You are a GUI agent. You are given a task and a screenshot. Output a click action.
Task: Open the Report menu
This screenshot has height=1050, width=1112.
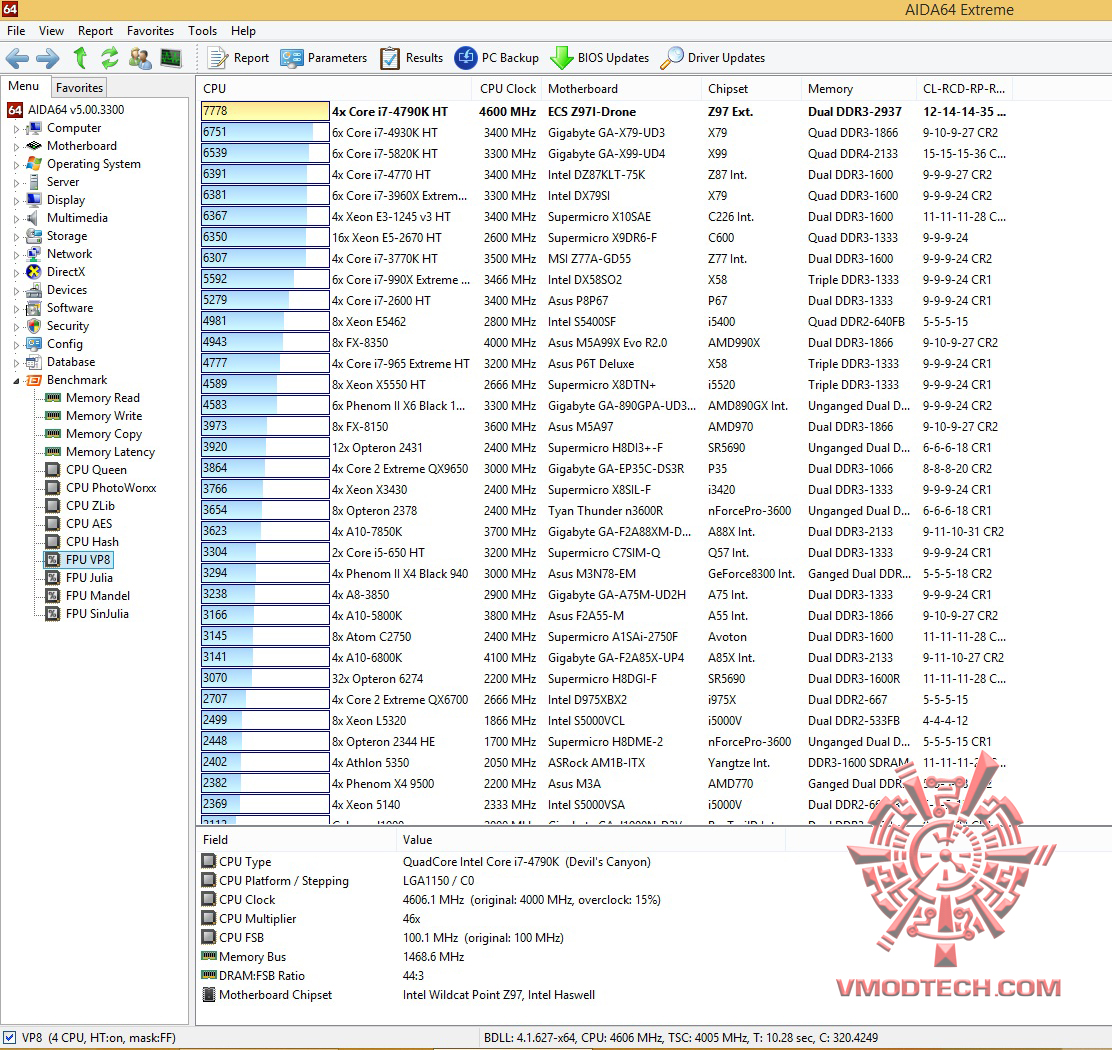[95, 30]
